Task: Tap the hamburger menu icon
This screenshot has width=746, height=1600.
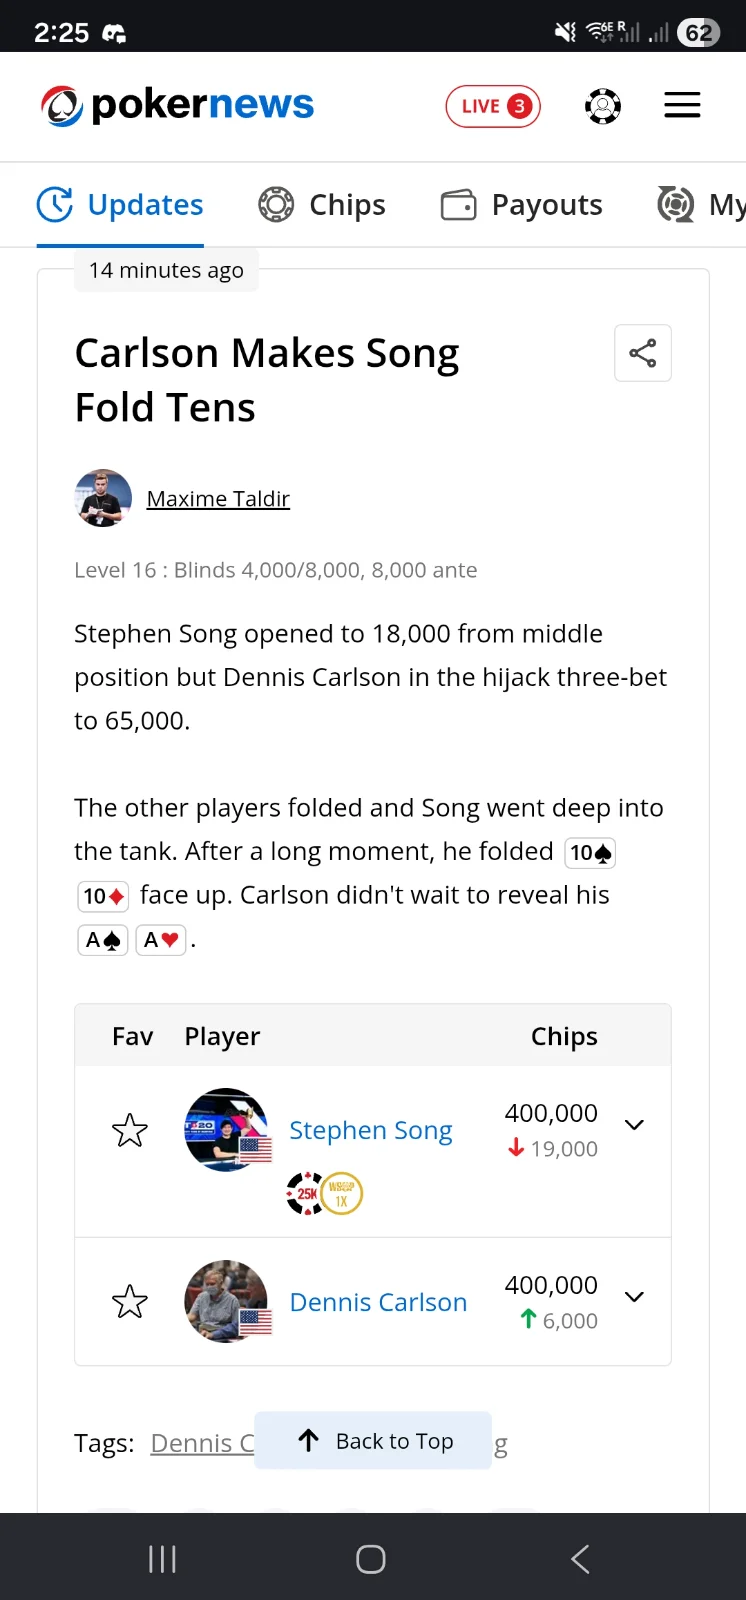Action: [x=682, y=105]
